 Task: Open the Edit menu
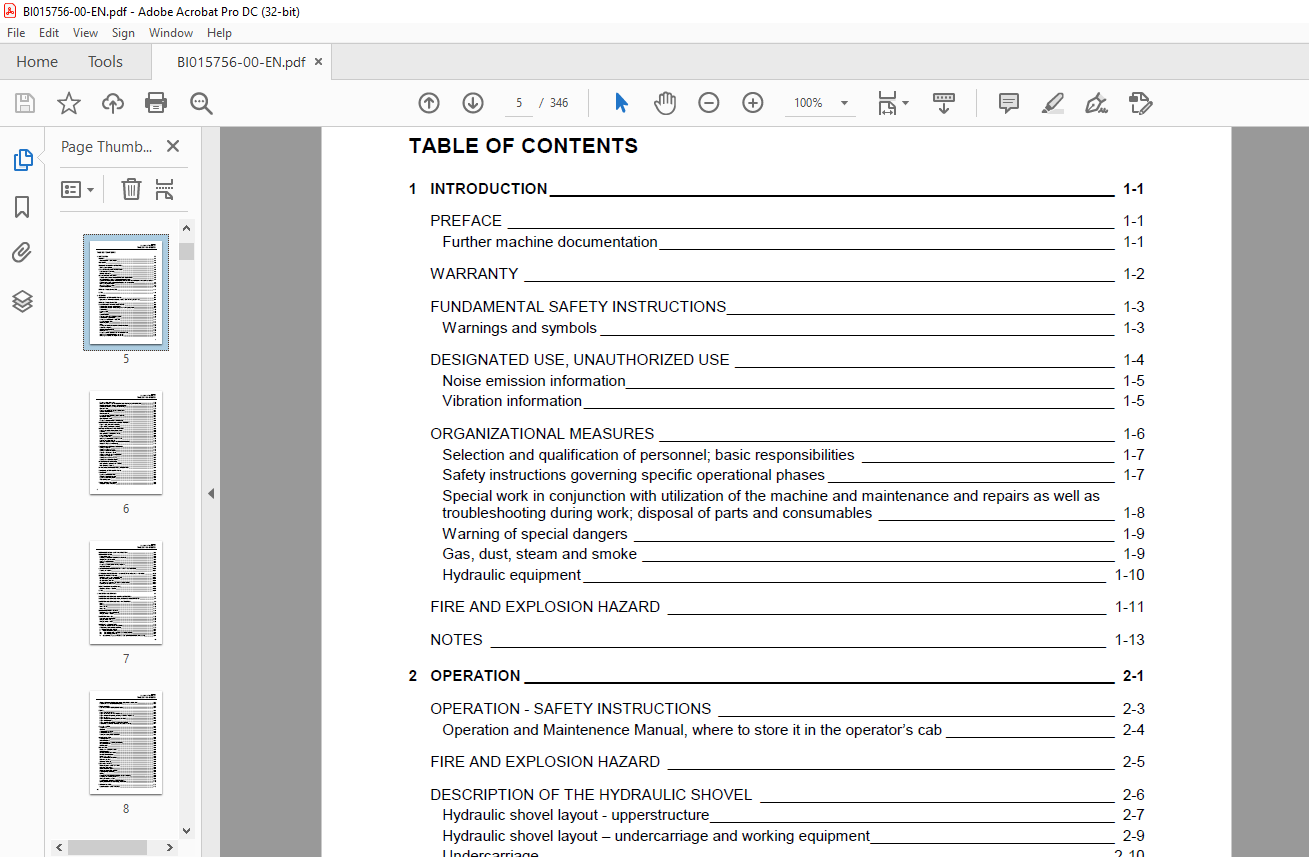point(49,33)
